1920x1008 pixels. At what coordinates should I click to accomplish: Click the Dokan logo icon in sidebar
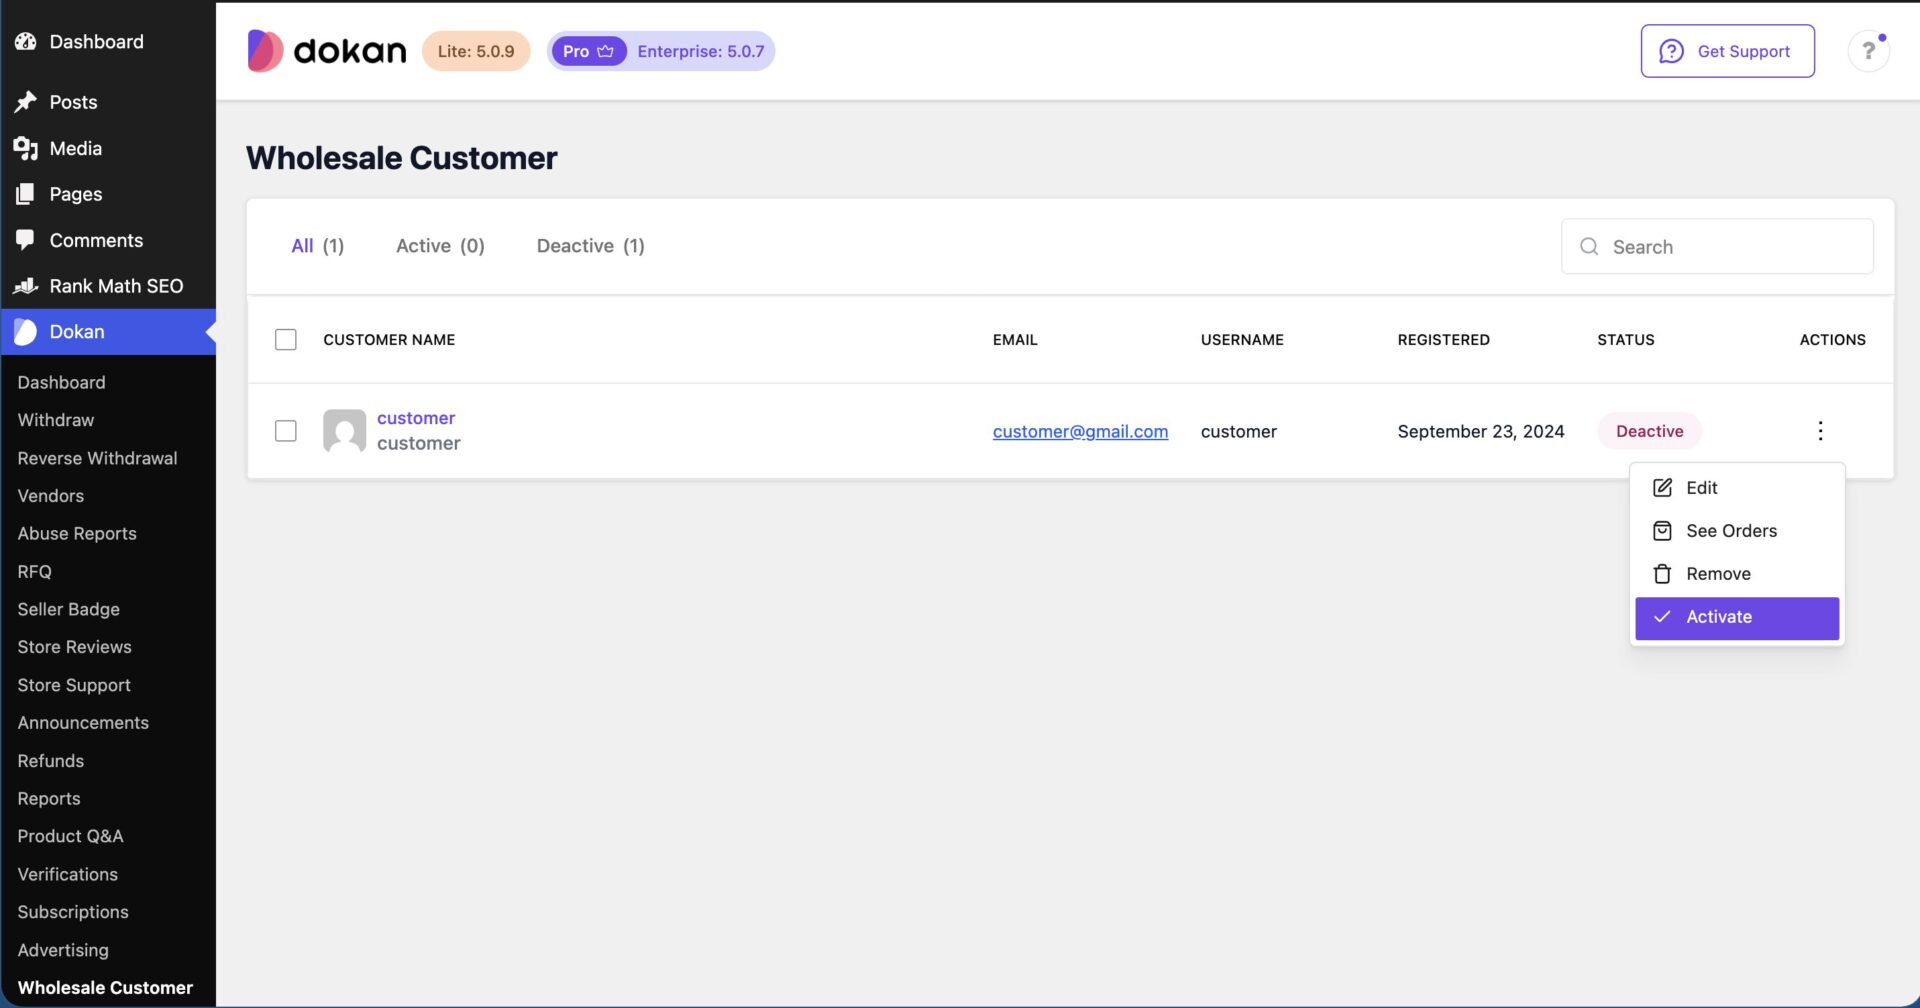tap(26, 332)
